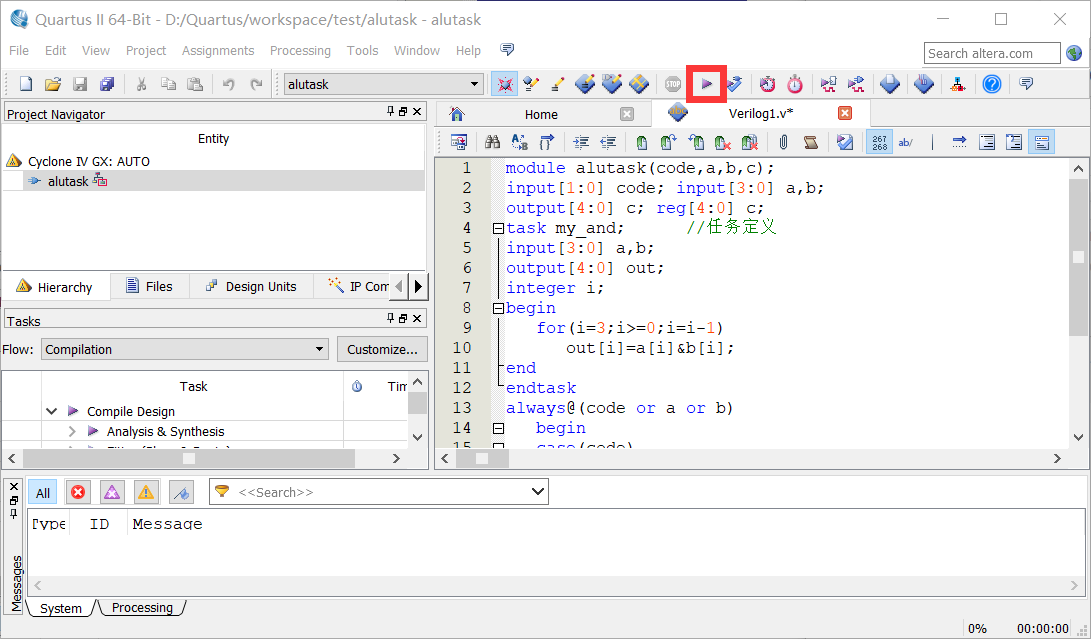This screenshot has height=639, width=1091.
Task: Toggle the bookmark icon in editor toolbar
Action: tap(642, 142)
